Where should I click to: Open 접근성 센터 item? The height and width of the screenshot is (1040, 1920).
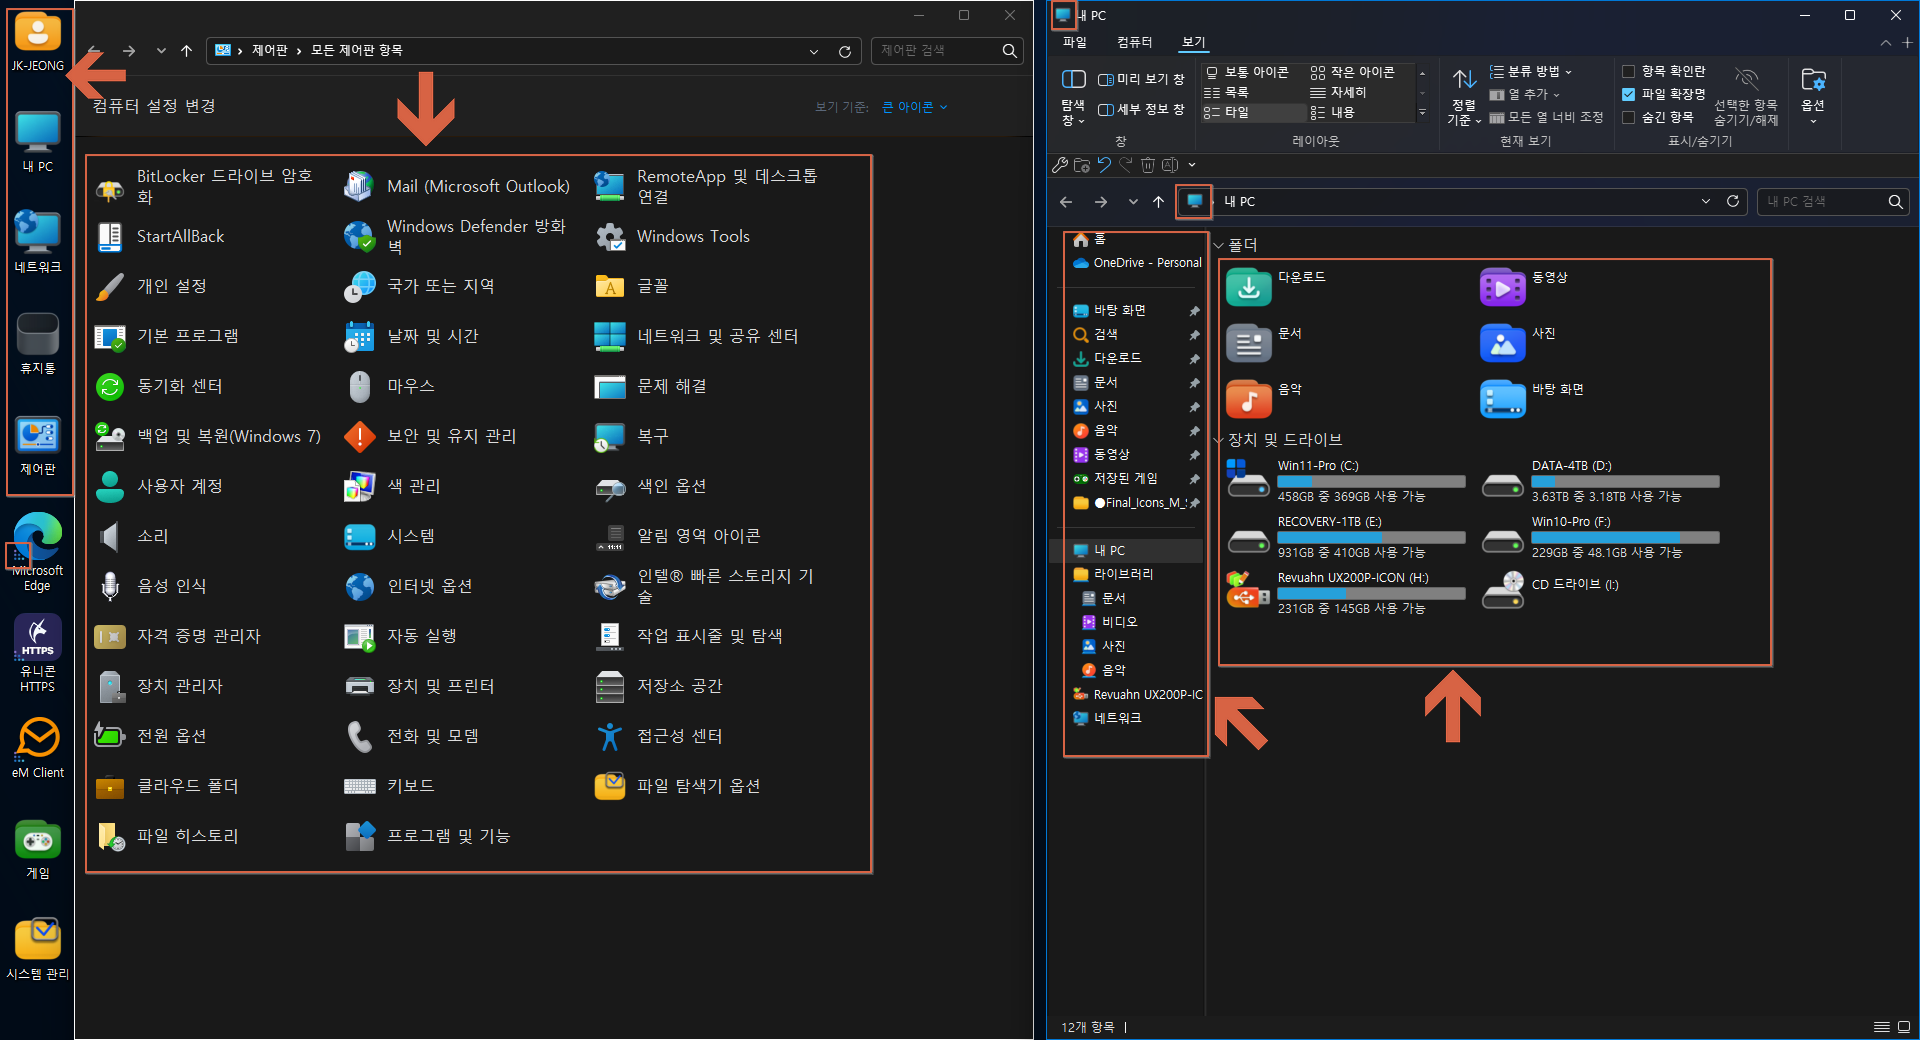coord(659,736)
